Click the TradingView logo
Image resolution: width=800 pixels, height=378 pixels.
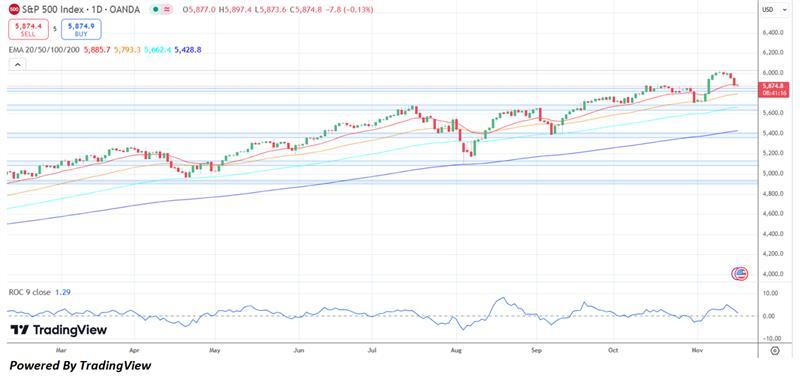(59, 330)
